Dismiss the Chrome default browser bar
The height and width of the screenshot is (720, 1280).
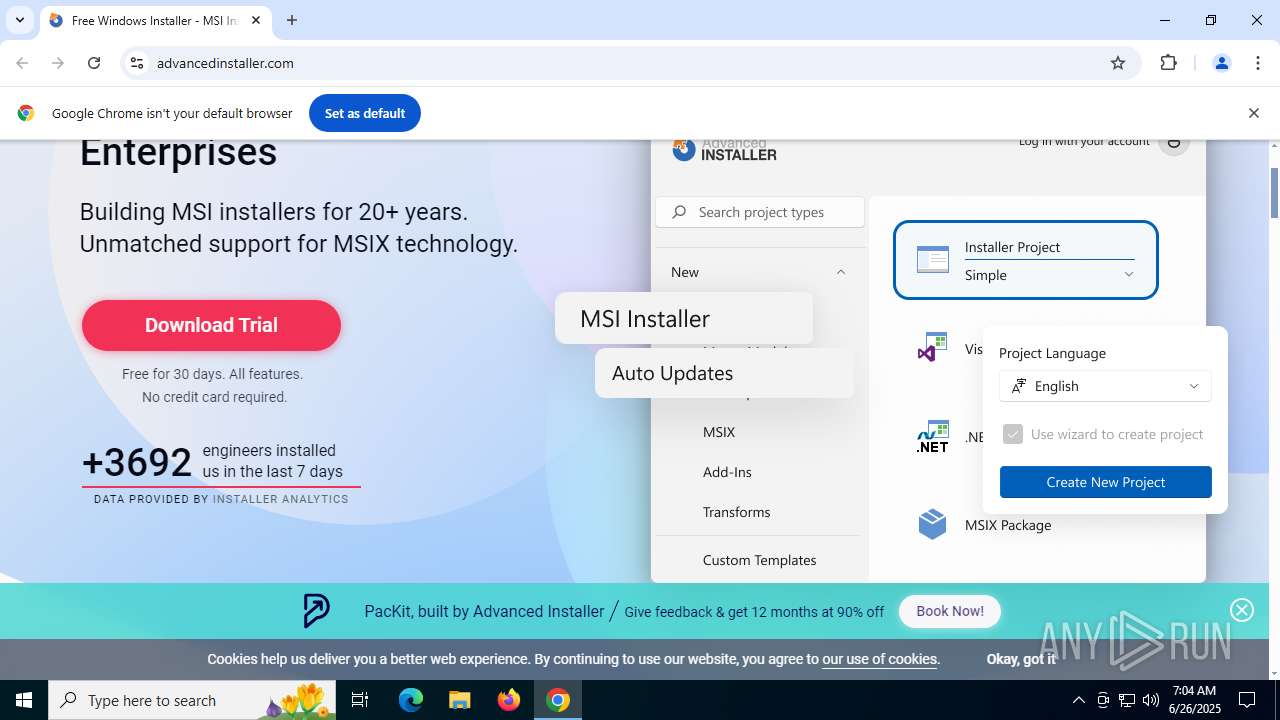(1253, 113)
